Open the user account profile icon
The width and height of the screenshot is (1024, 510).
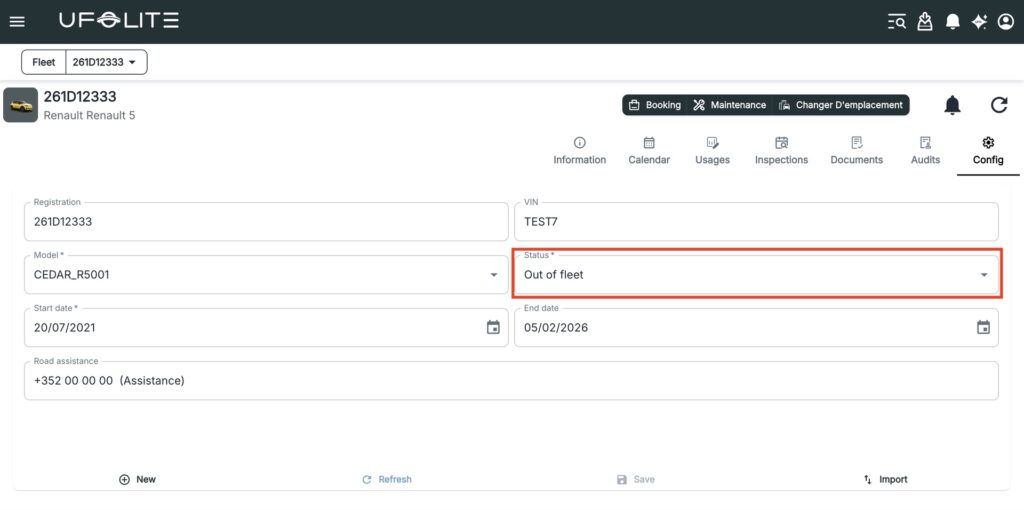click(x=1006, y=21)
